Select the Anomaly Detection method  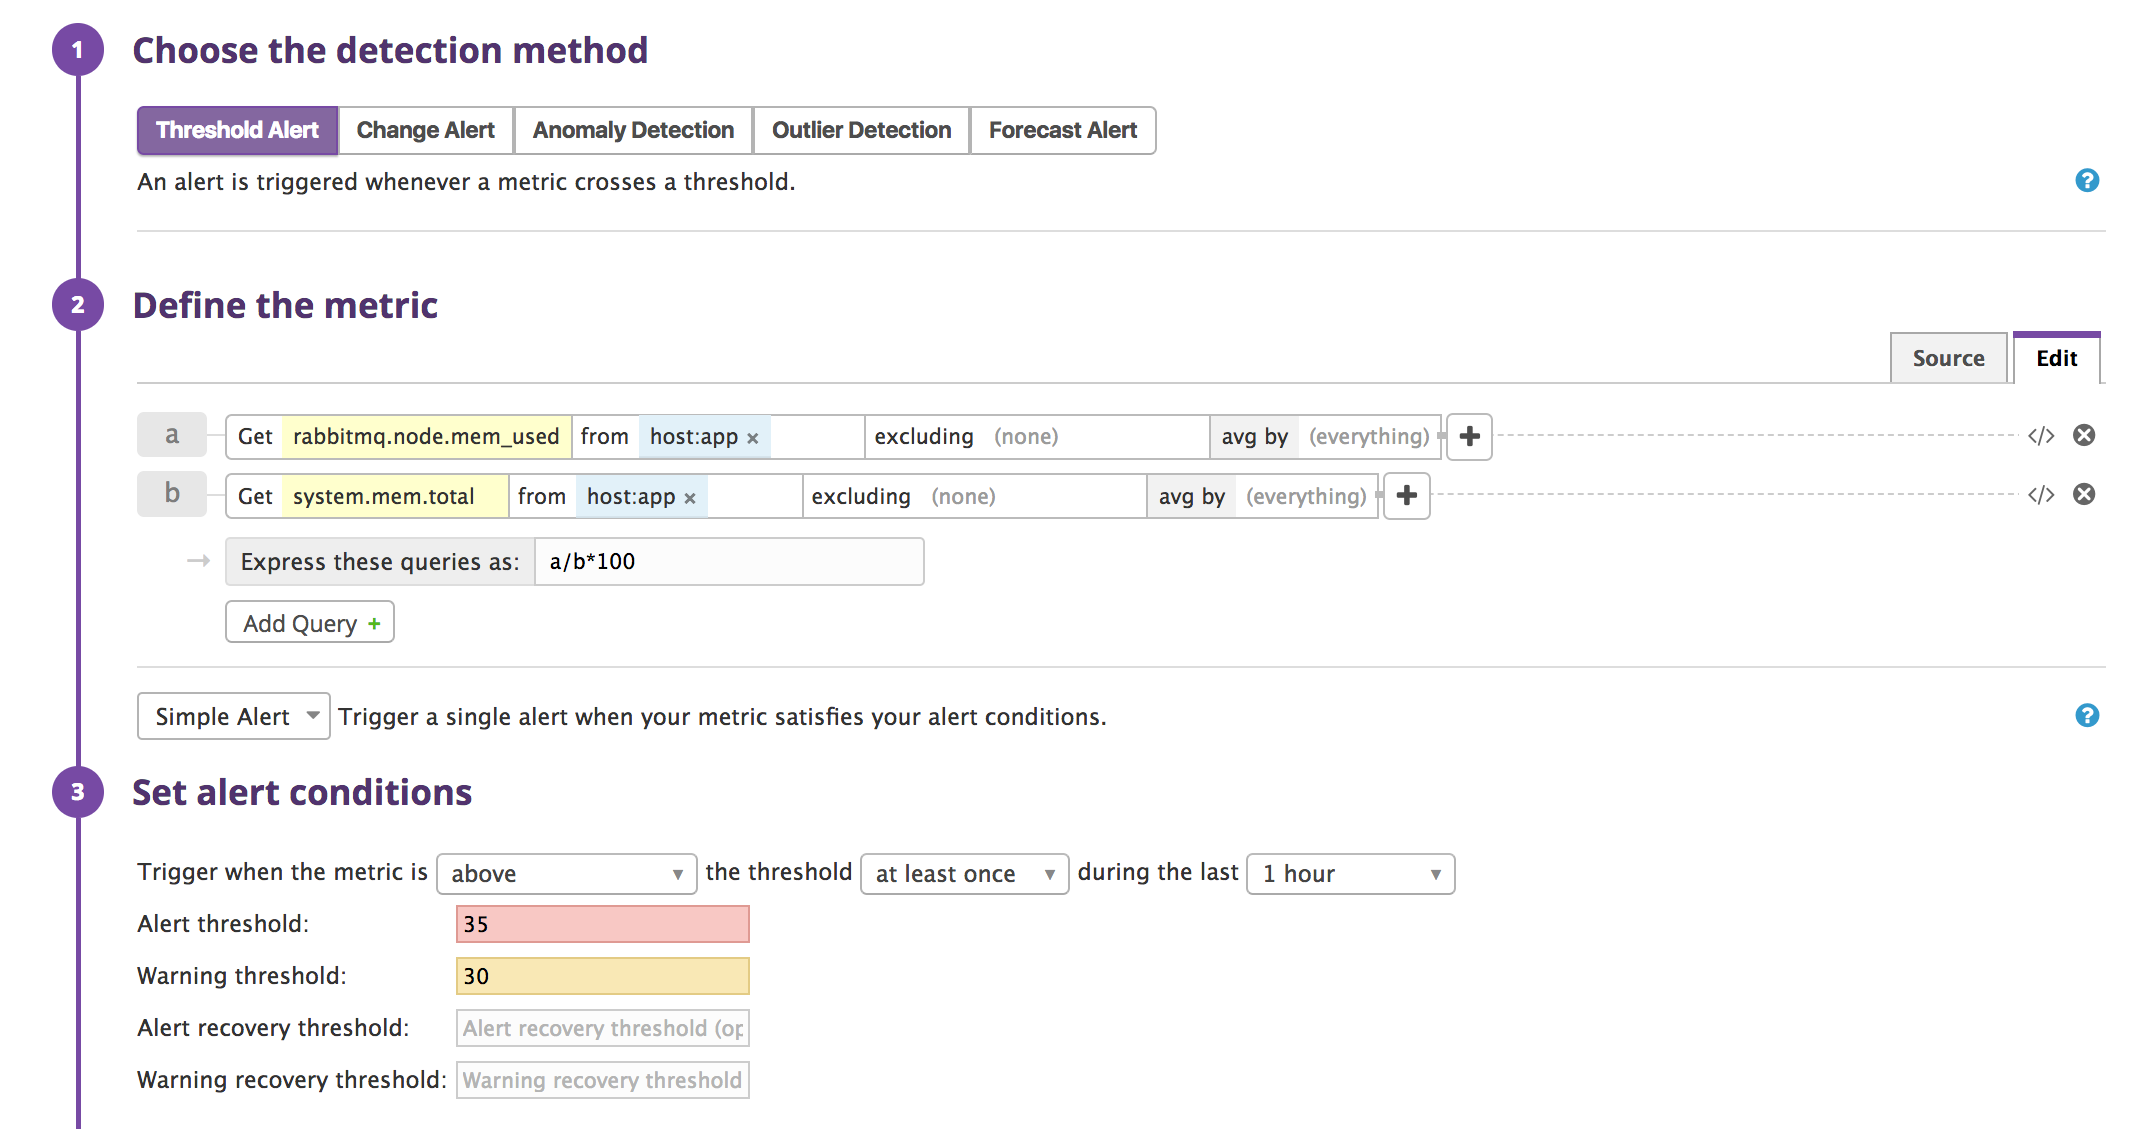tap(632, 130)
